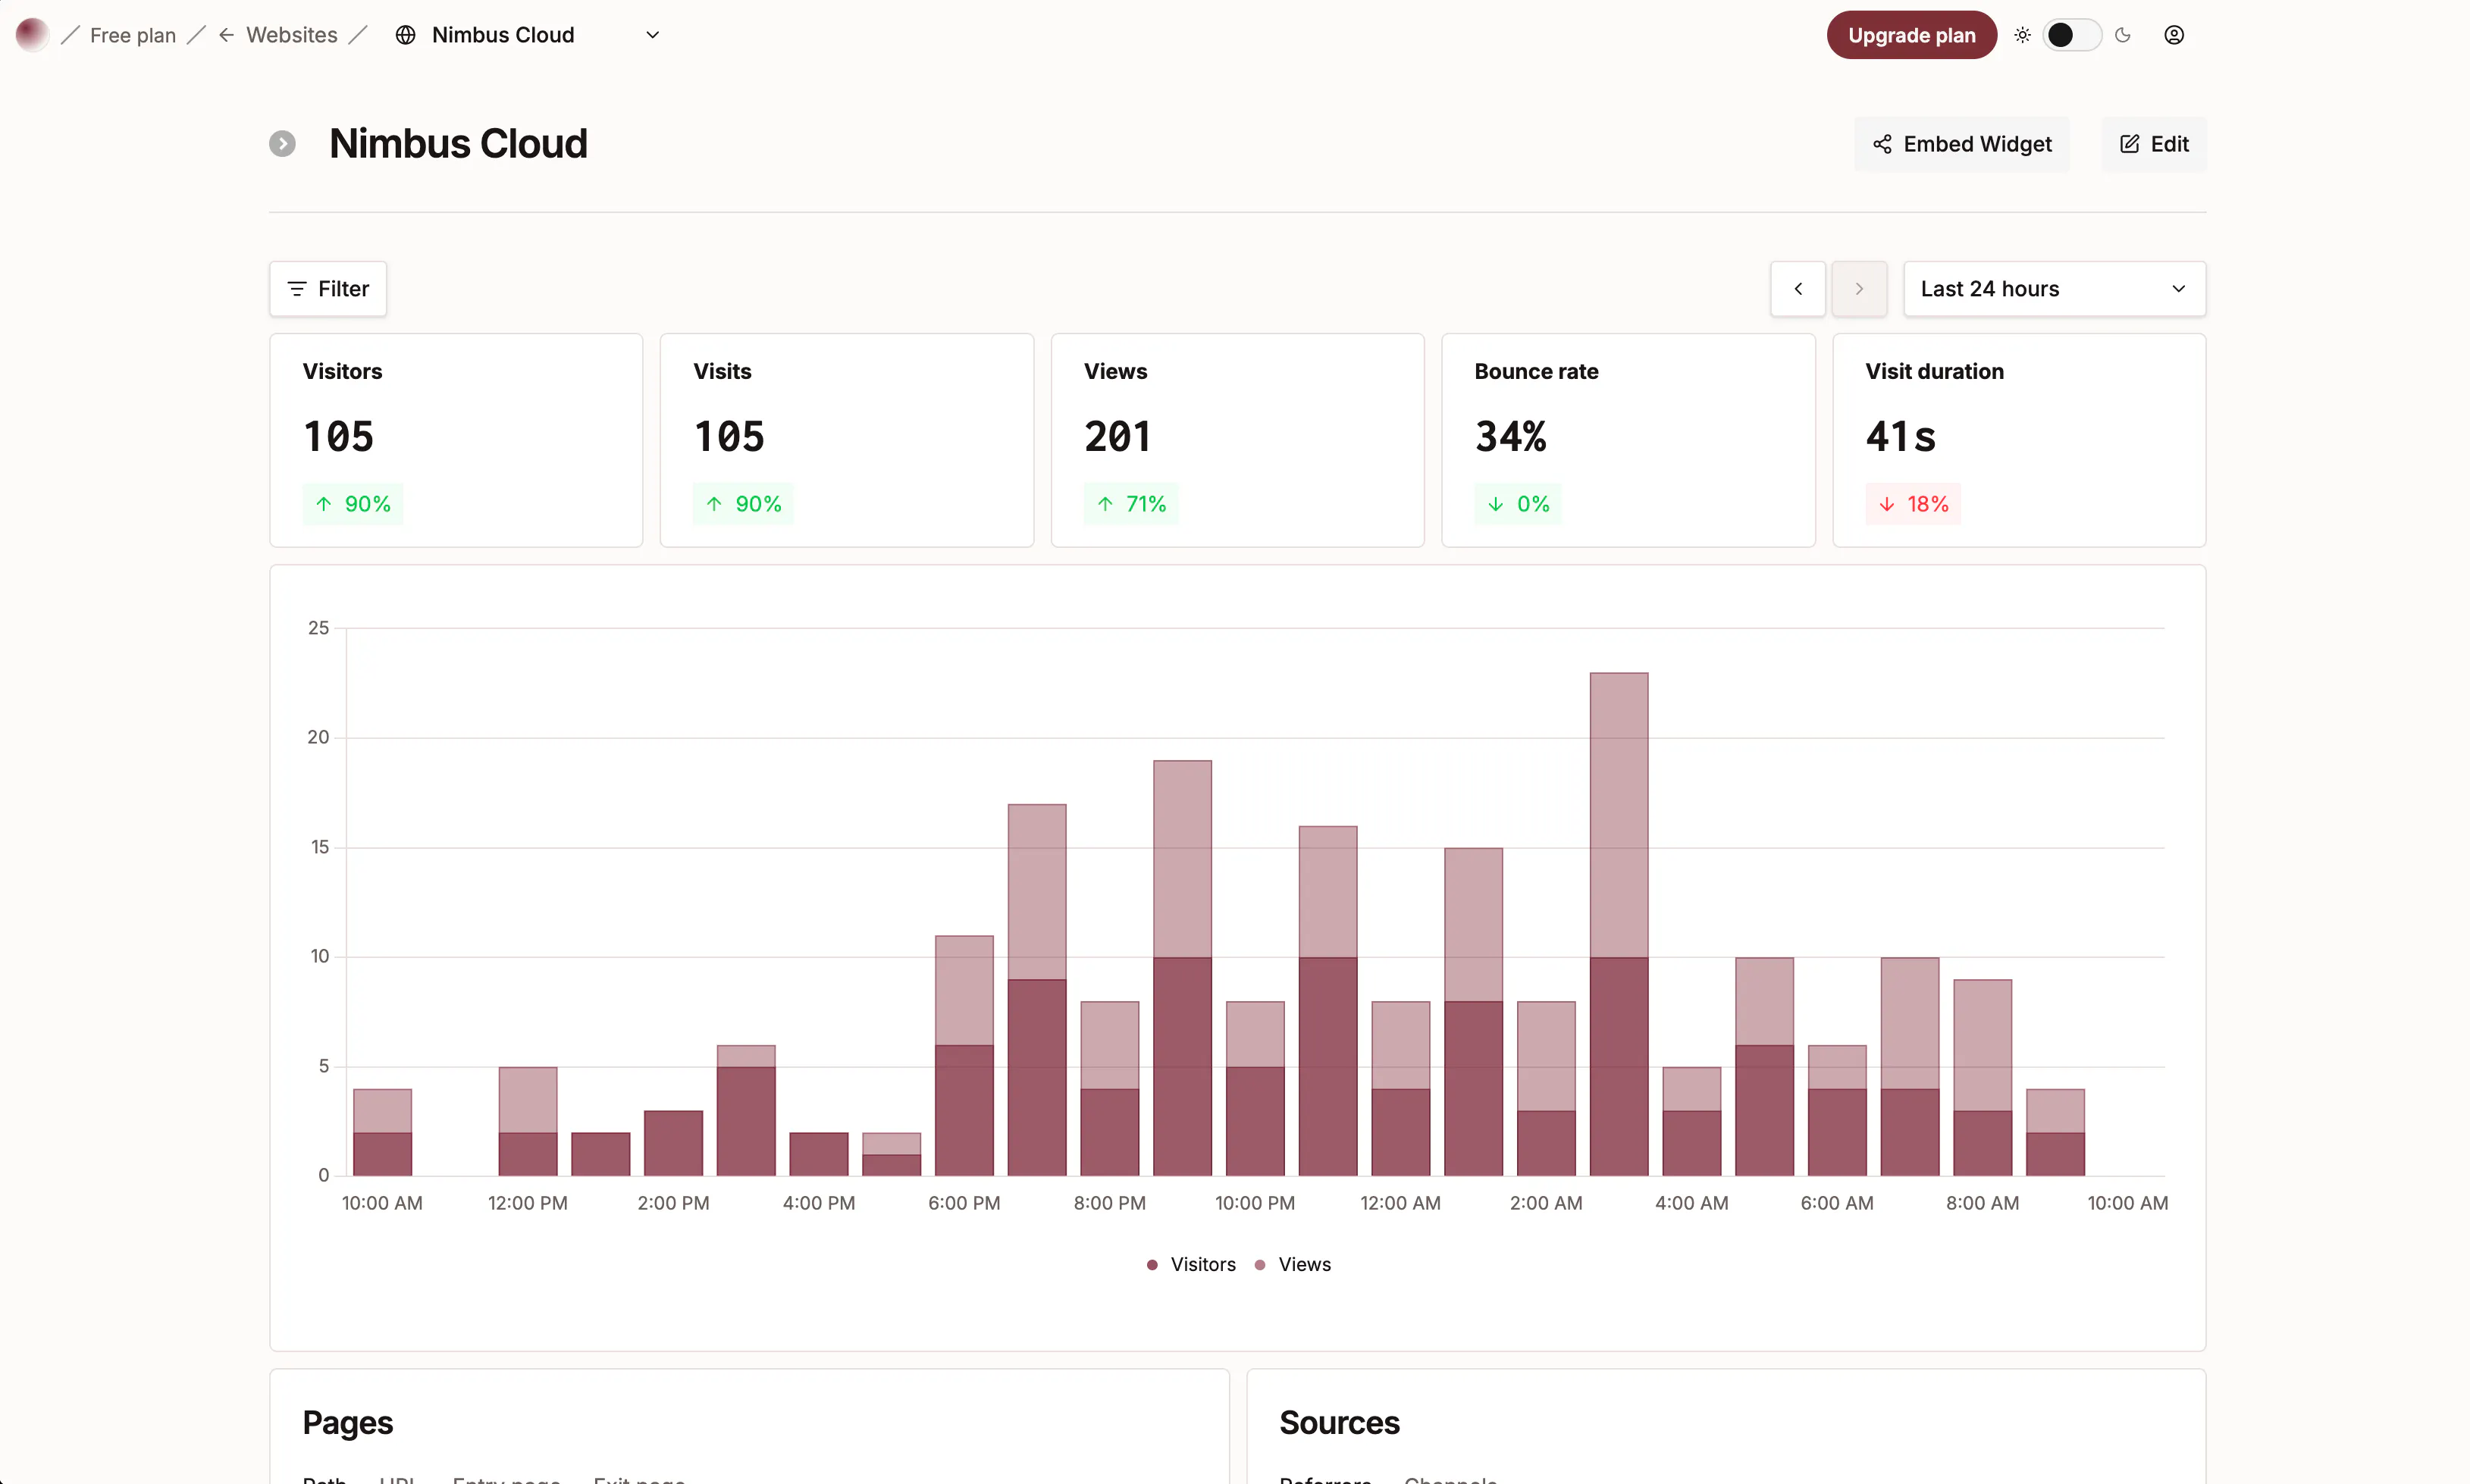Click the Nimbus Cloud page title
Image resolution: width=2470 pixels, height=1484 pixels.
coord(458,144)
